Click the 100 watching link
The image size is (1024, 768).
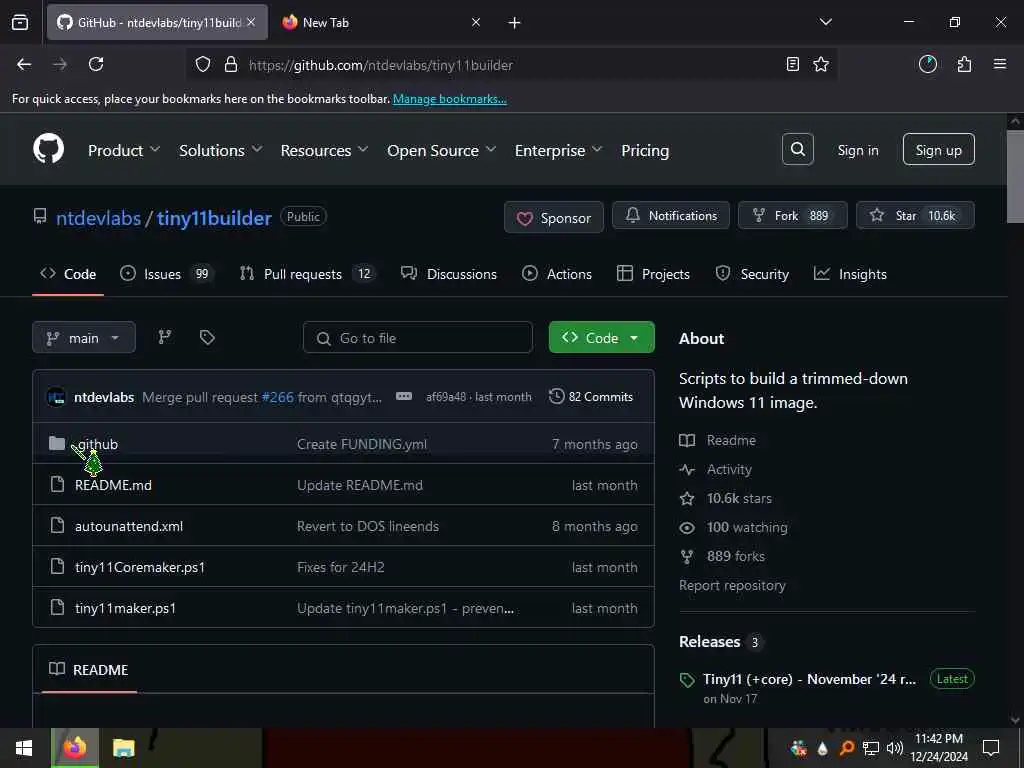[747, 527]
